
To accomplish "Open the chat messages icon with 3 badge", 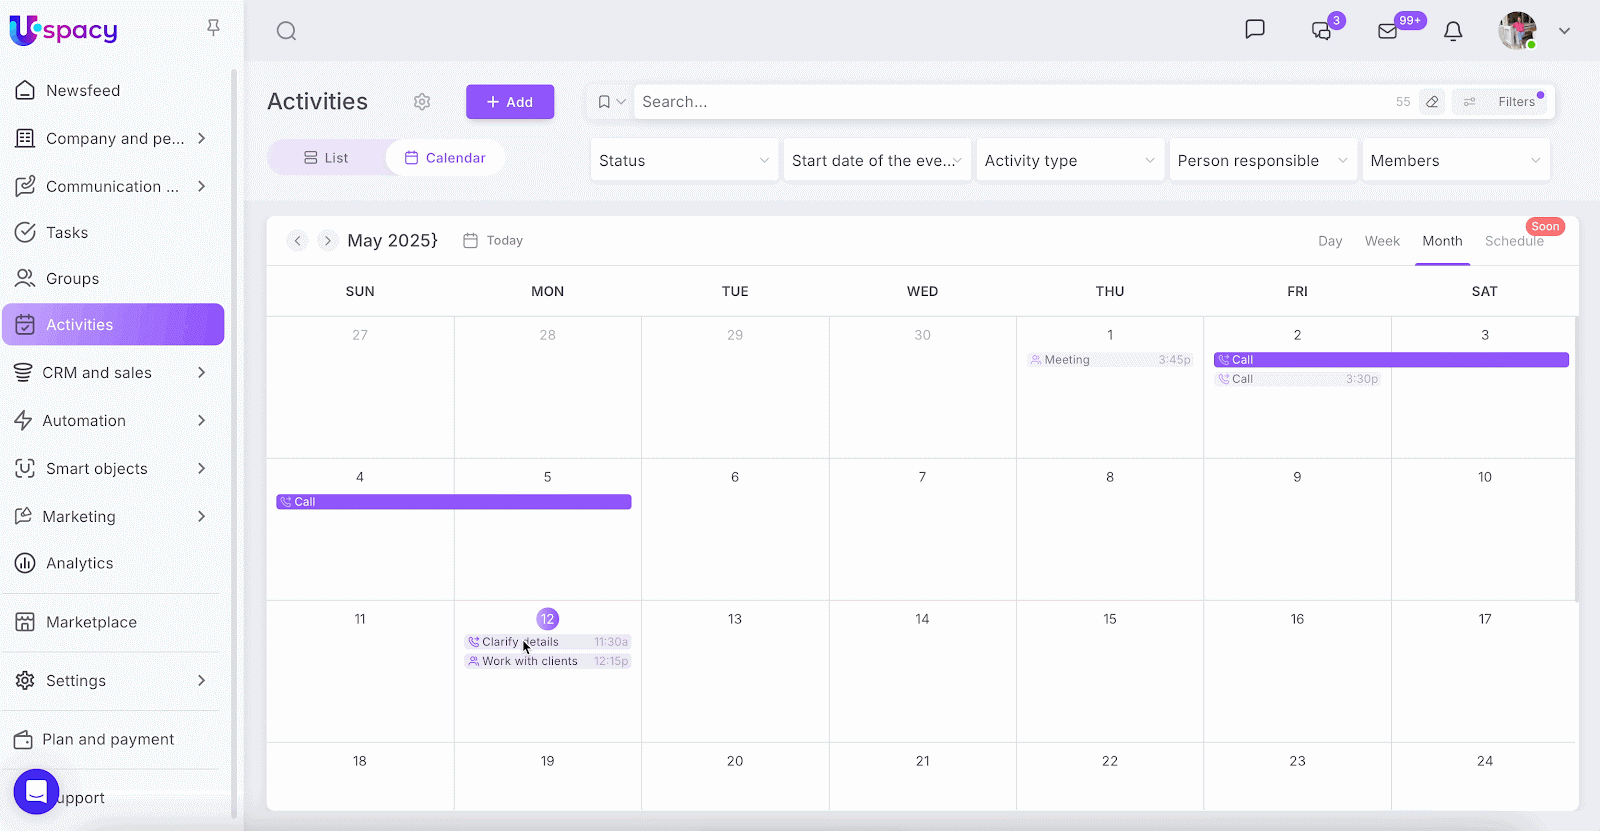I will point(1321,31).
